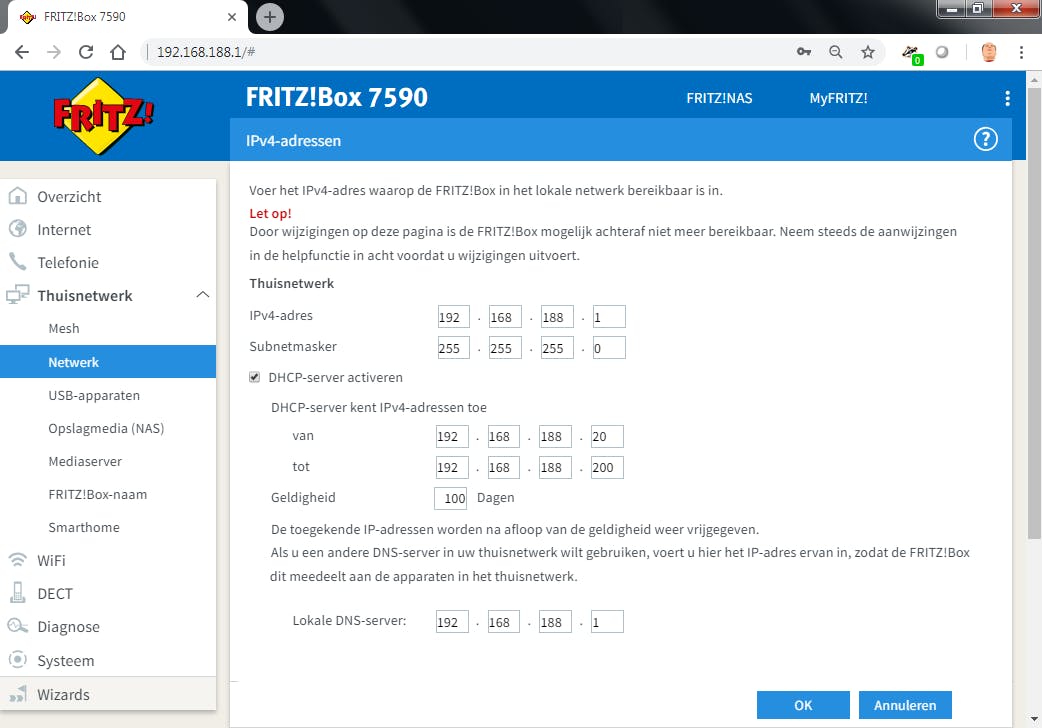Open help question mark icon
Screen dimensions: 1042x728
pyautogui.click(x=986, y=140)
